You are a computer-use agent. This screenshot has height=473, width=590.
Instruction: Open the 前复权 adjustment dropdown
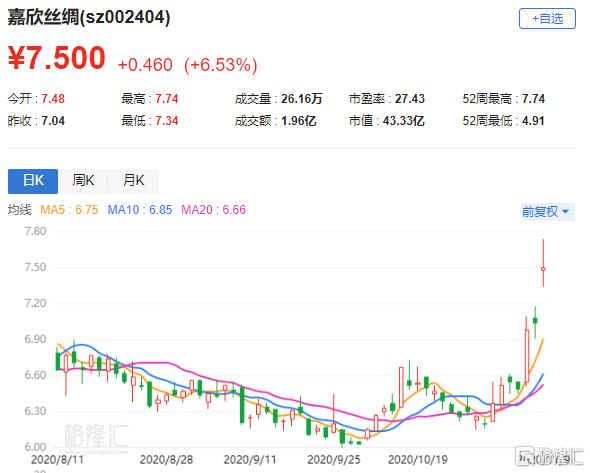[547, 211]
